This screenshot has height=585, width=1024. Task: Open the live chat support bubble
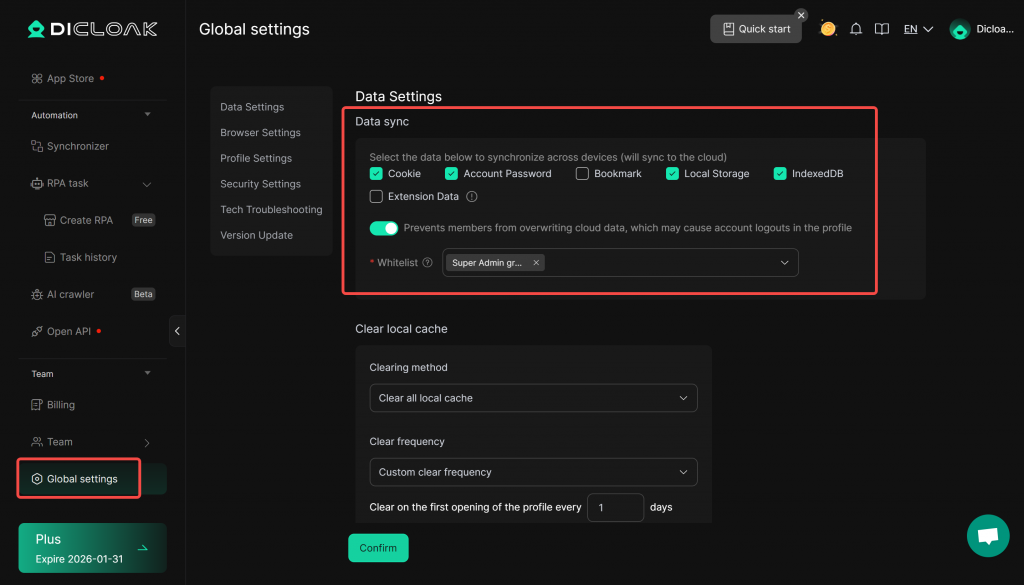pos(988,536)
